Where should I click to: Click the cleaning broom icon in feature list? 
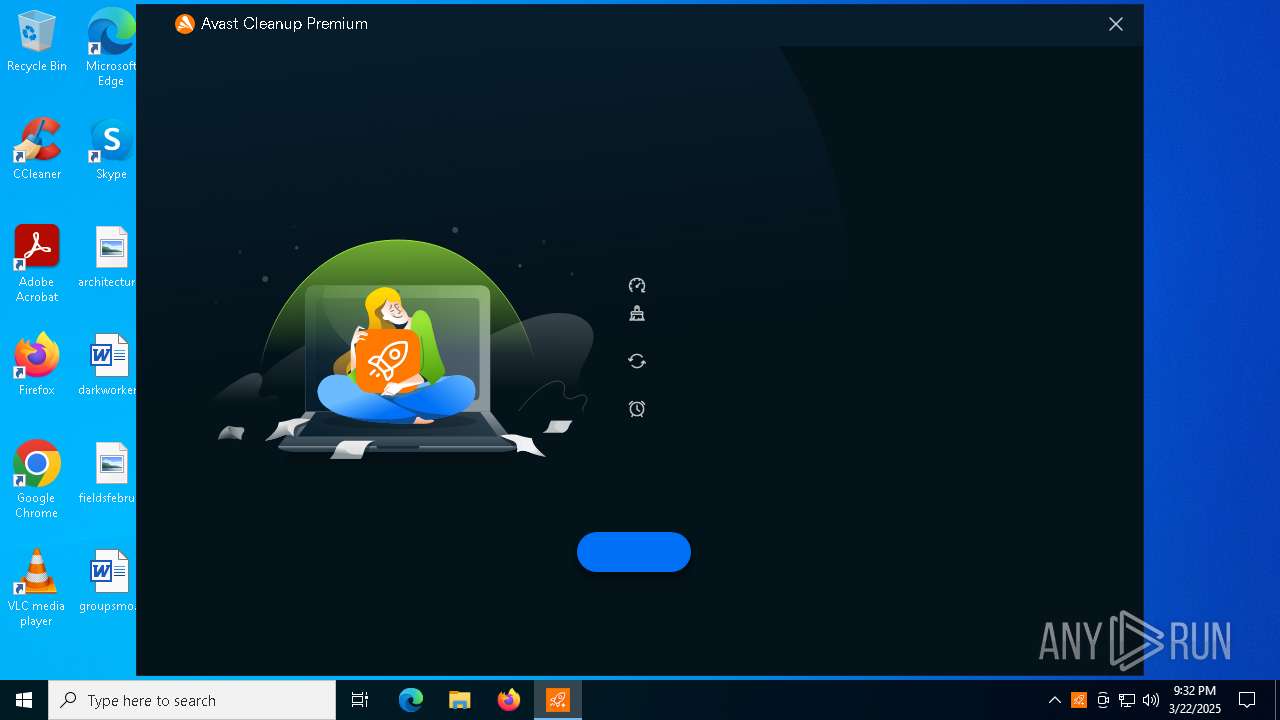tap(637, 313)
